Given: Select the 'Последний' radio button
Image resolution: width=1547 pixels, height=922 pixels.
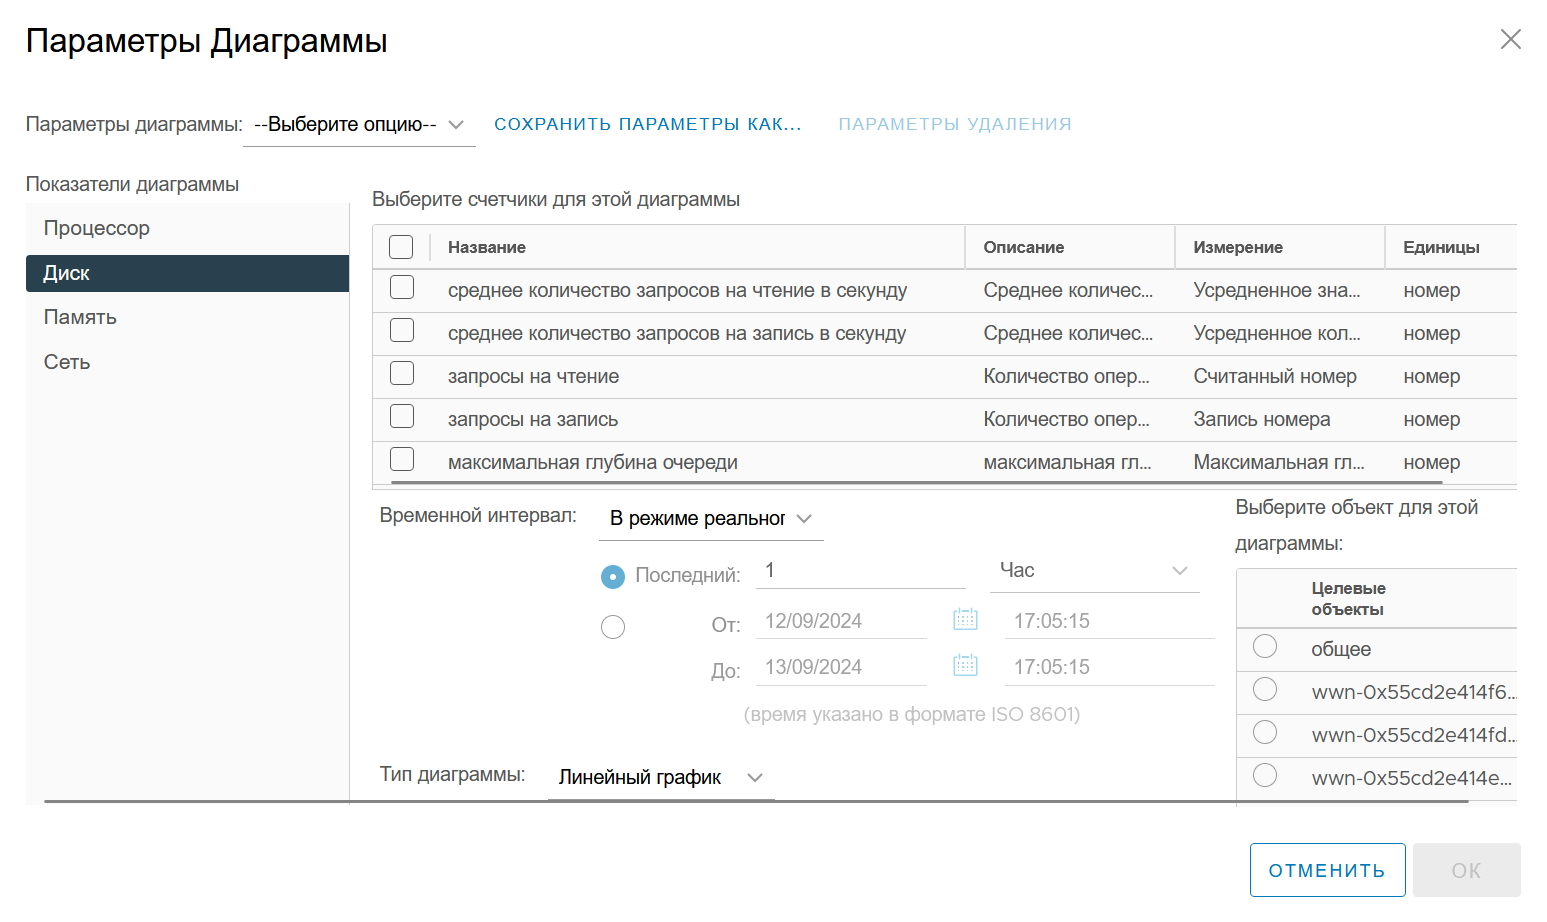Looking at the screenshot, I should point(613,577).
